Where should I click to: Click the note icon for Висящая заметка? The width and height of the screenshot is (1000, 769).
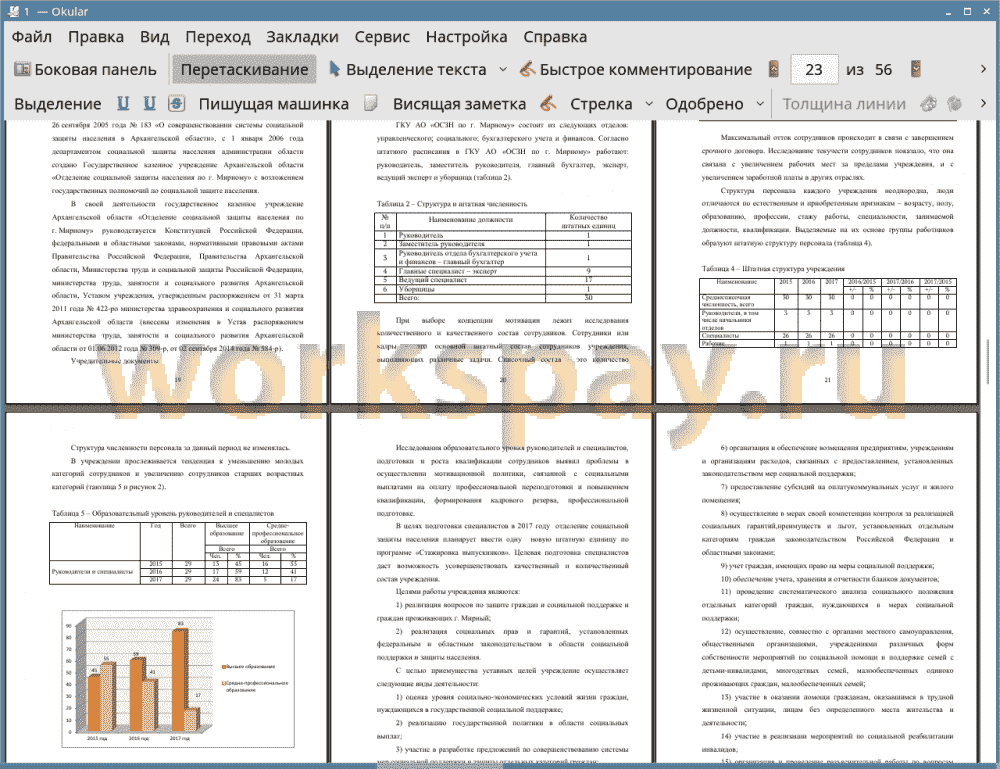pos(371,103)
